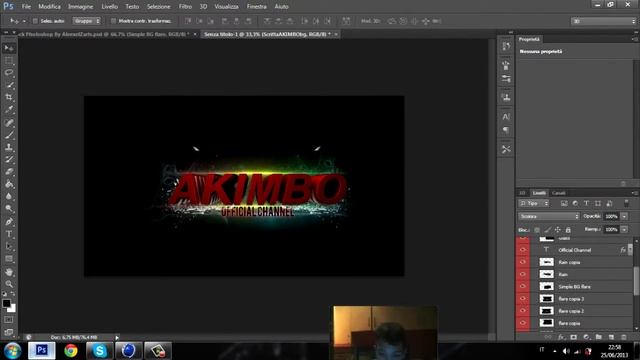Add a layer mask

tap(573, 337)
